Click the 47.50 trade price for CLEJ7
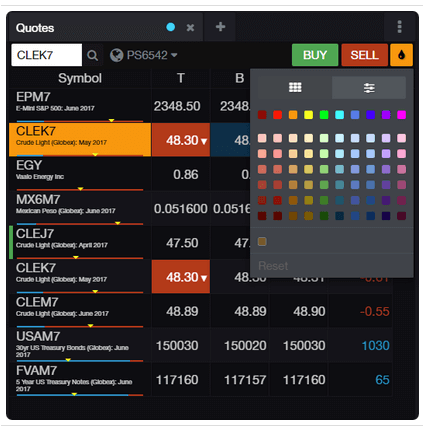This screenshot has height=426, width=423. pyautogui.click(x=182, y=243)
